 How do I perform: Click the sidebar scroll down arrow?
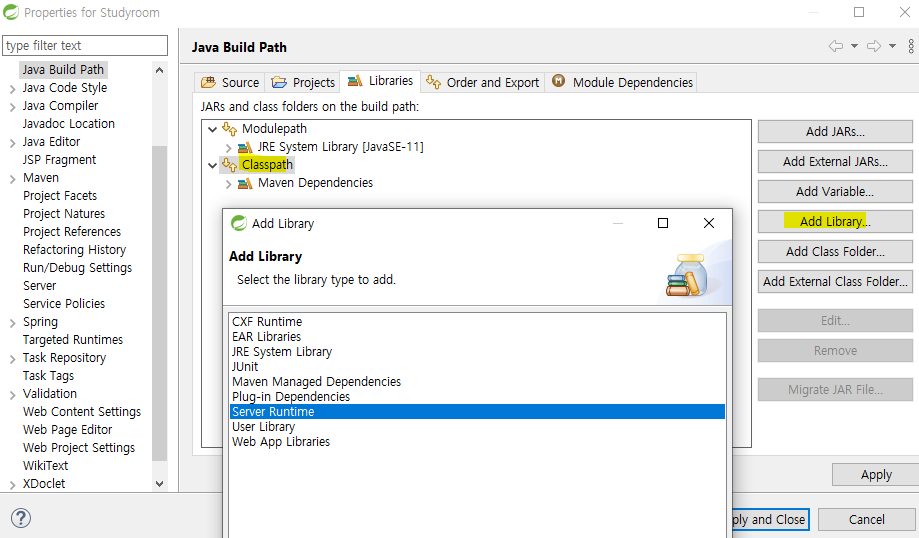tap(159, 483)
